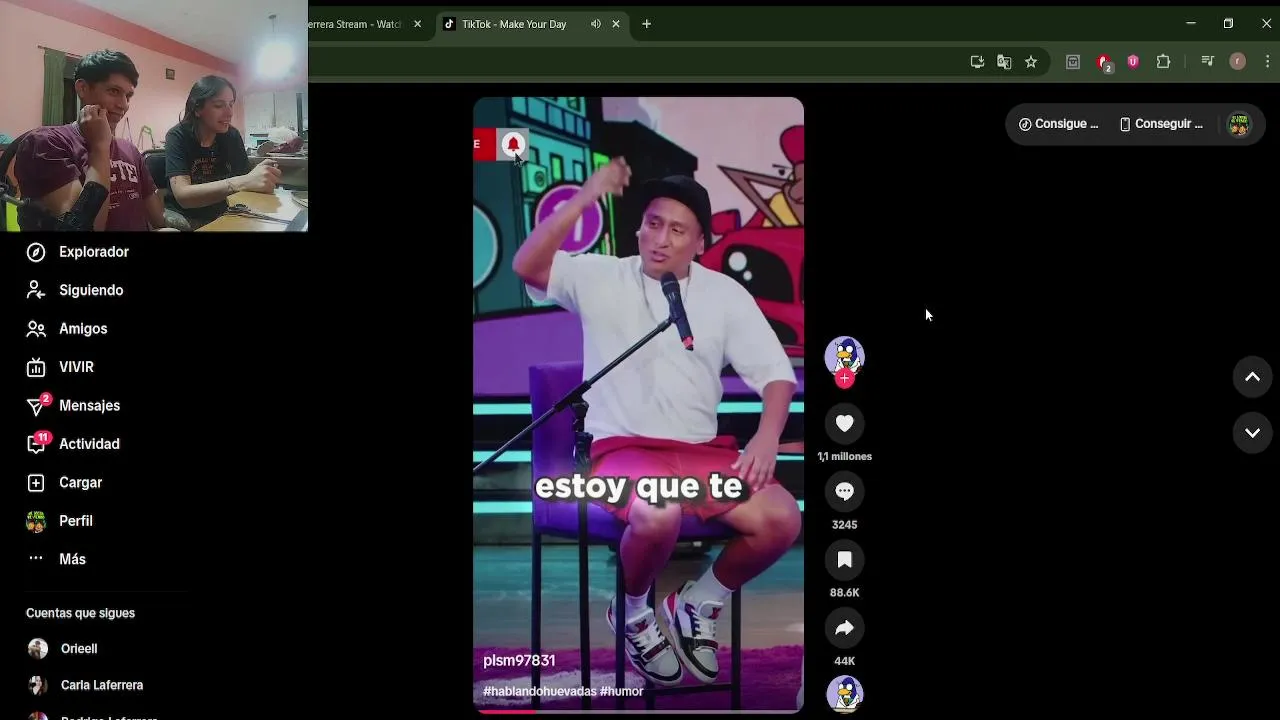Click Cargar to upload a video
This screenshot has height=720, width=1280.
tap(64, 482)
